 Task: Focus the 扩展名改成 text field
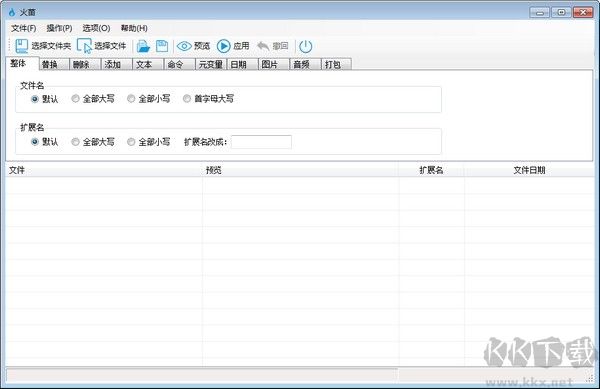coord(261,142)
